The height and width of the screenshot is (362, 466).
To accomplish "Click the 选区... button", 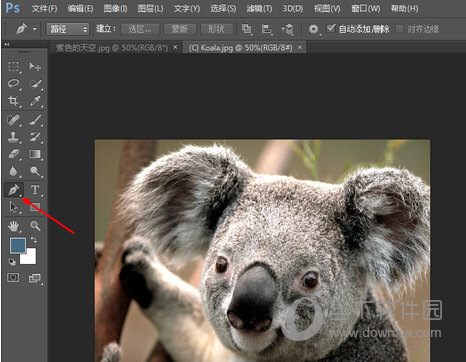I will (140, 29).
